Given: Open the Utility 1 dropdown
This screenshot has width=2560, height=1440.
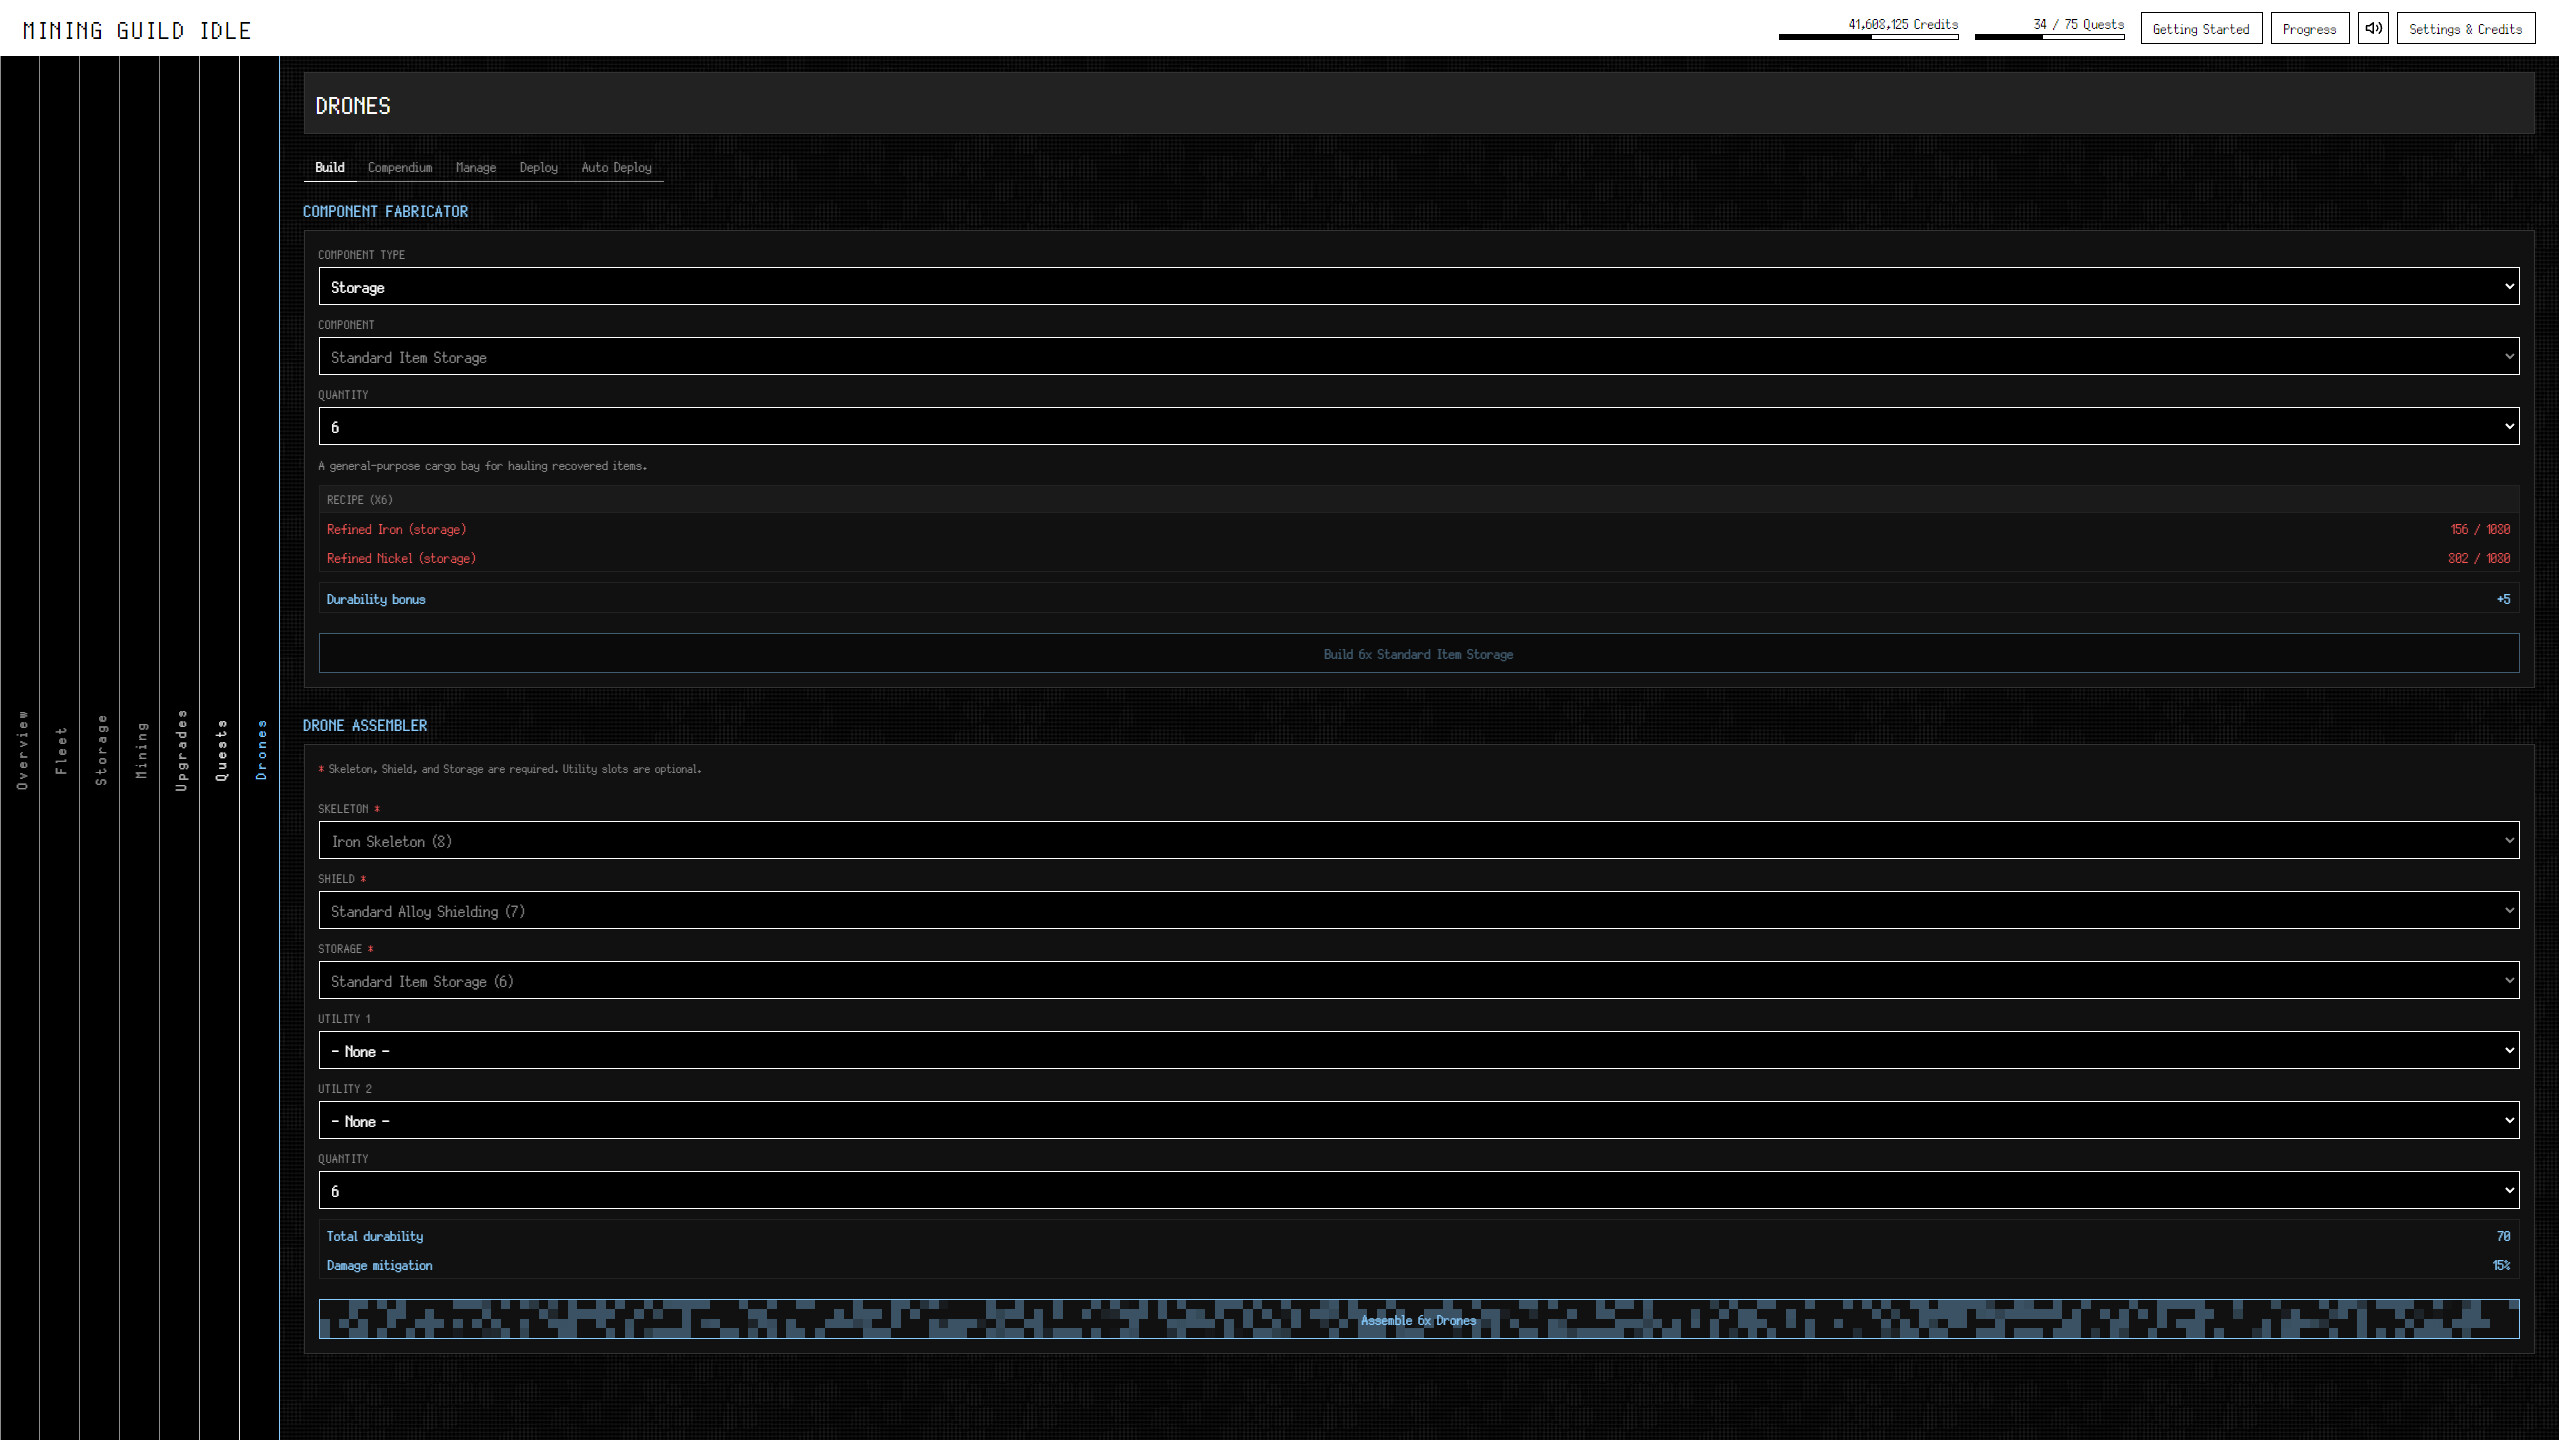Looking at the screenshot, I should 1418,1050.
